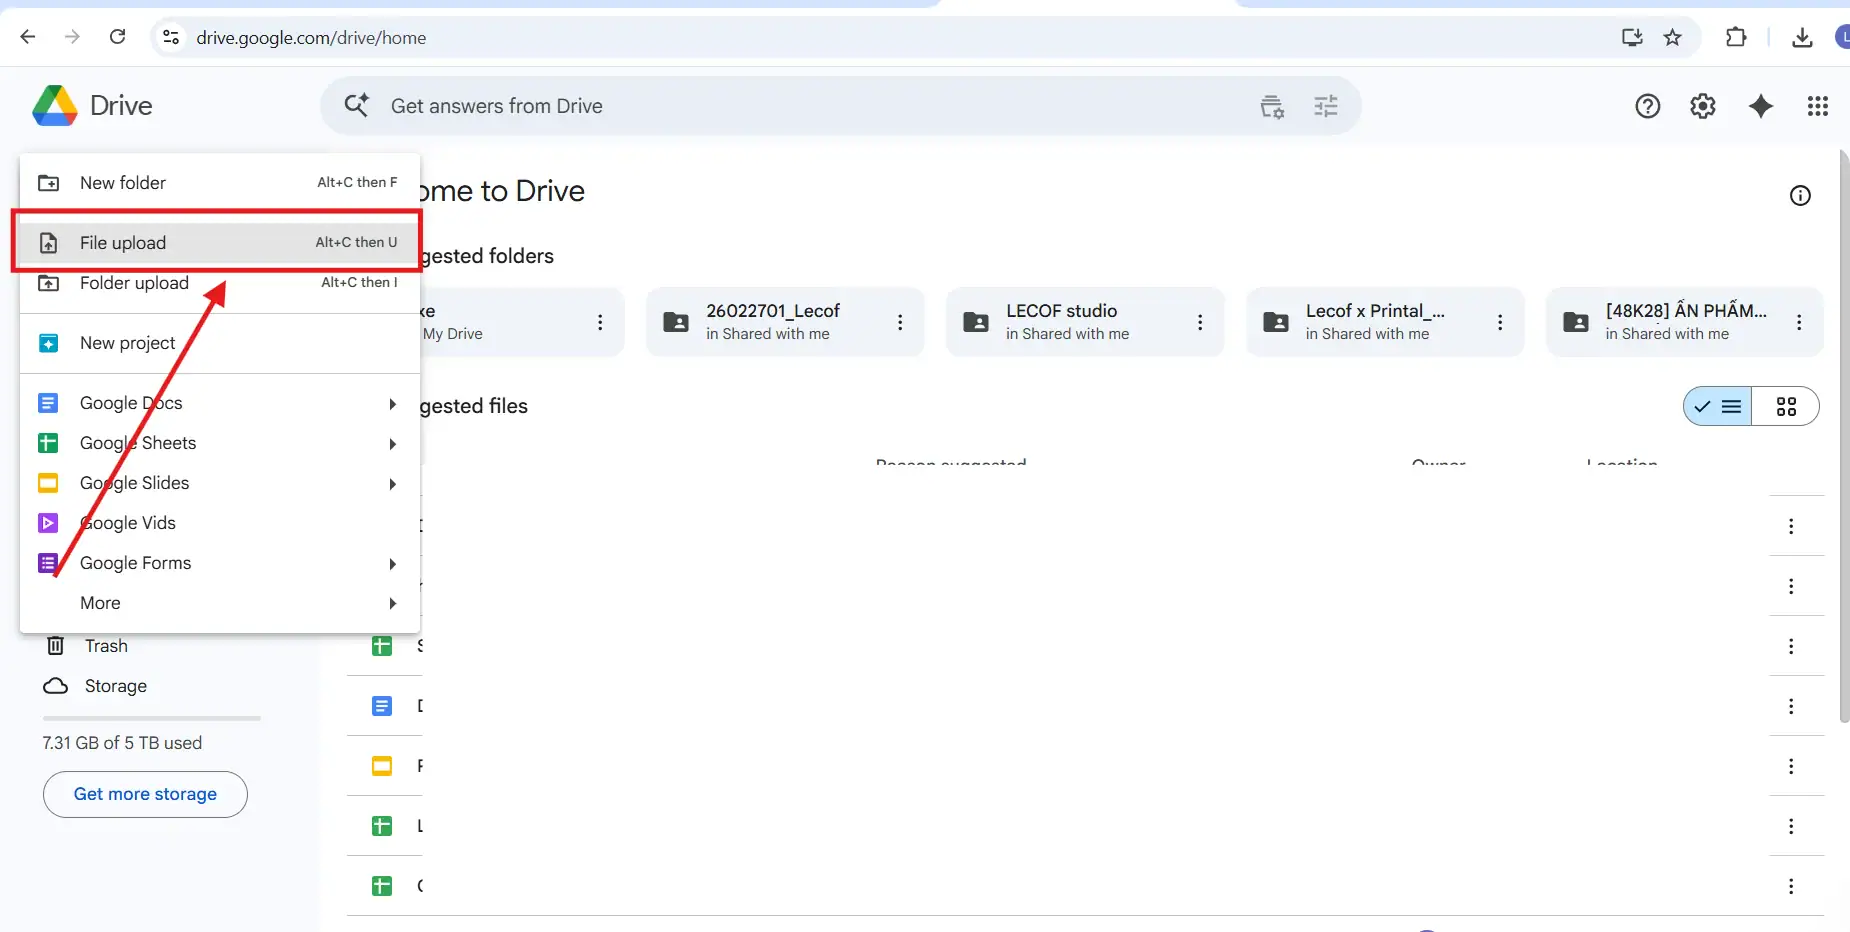Expand the More submenu arrow
This screenshot has height=932, width=1850.
pyautogui.click(x=393, y=604)
